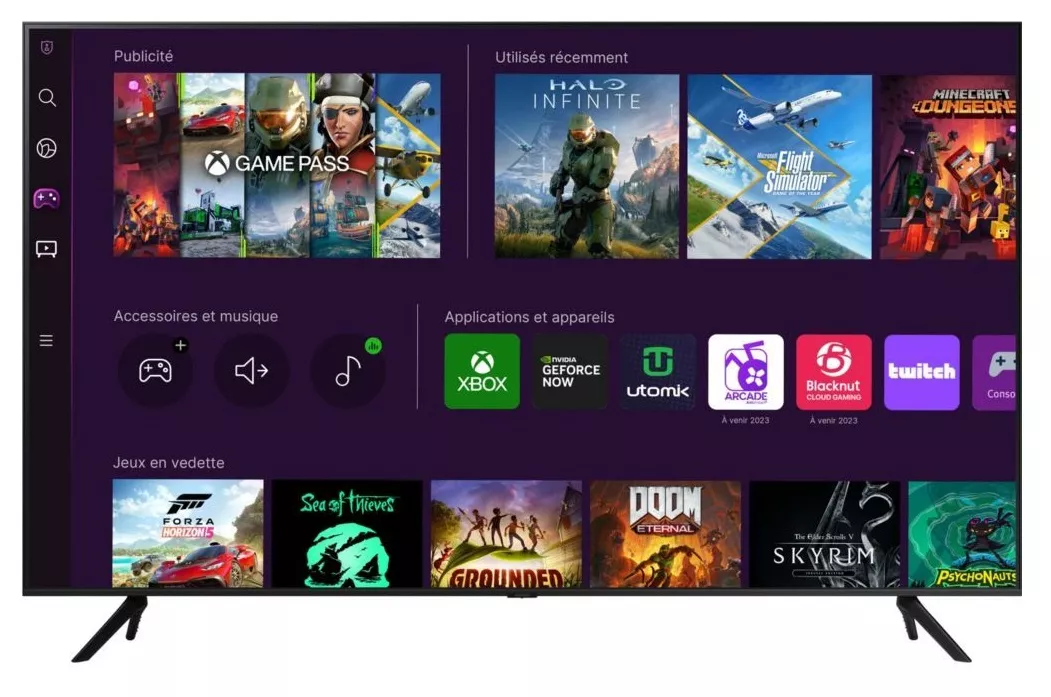The height and width of the screenshot is (697, 1051).
Task: Select the Gaming Hub controller icon in sidebar
Action: tap(46, 198)
